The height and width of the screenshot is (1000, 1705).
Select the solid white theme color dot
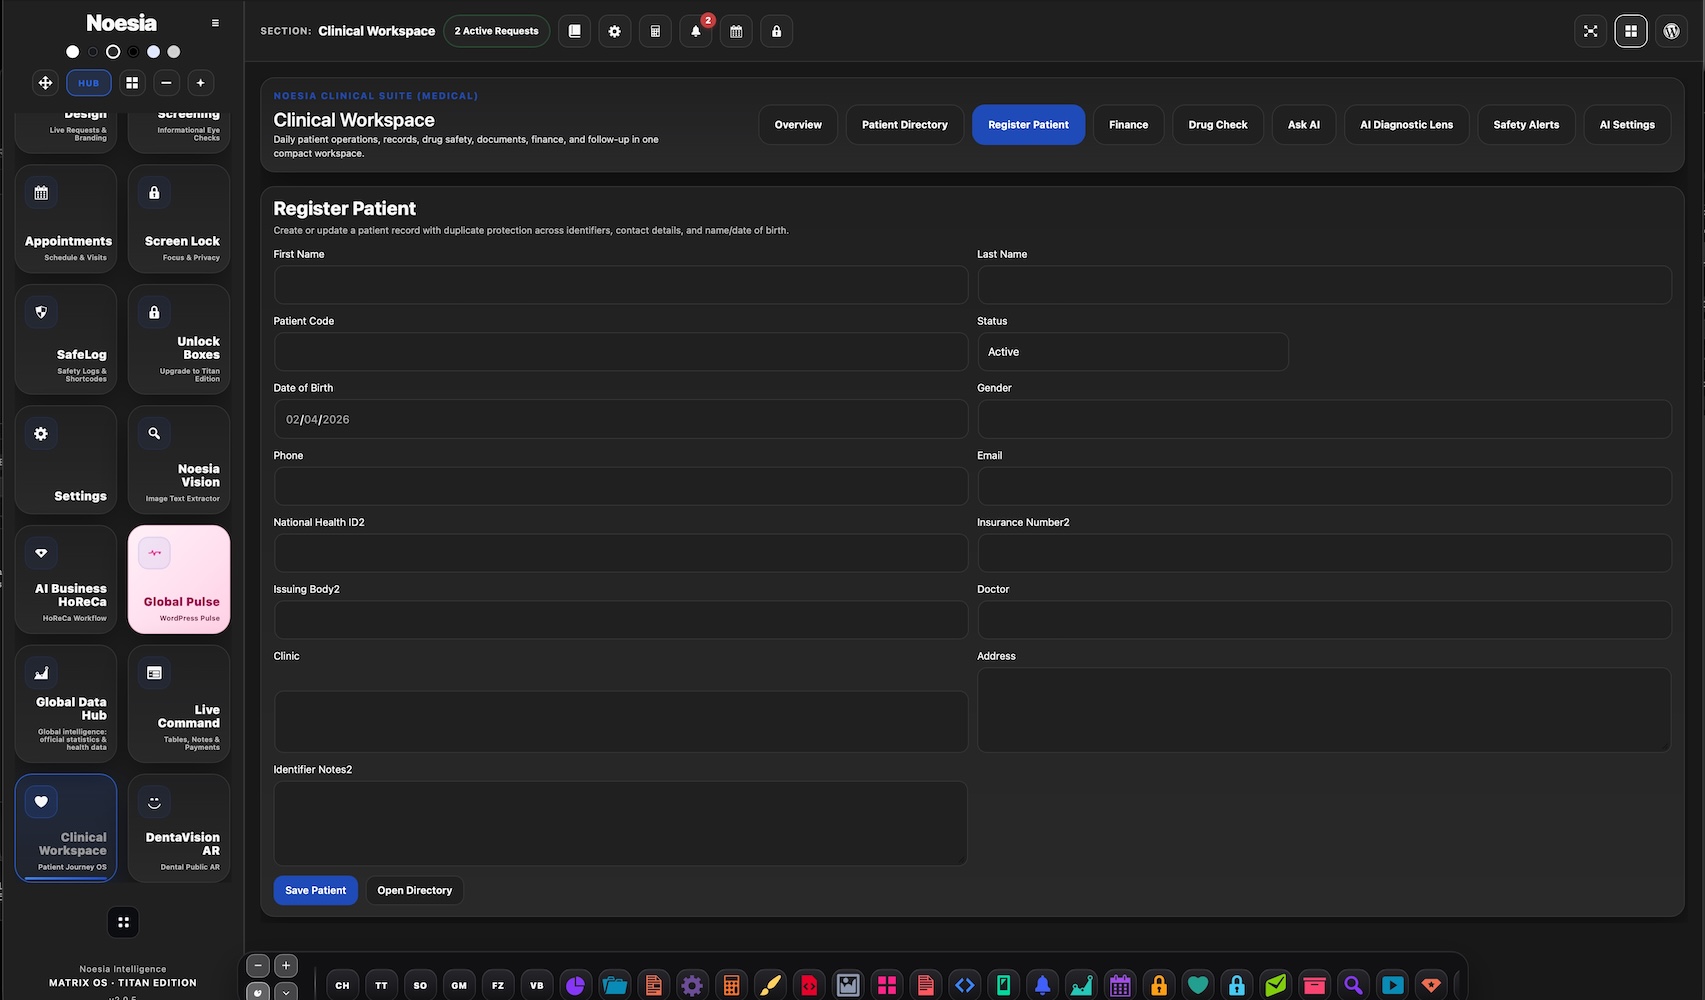click(x=72, y=52)
